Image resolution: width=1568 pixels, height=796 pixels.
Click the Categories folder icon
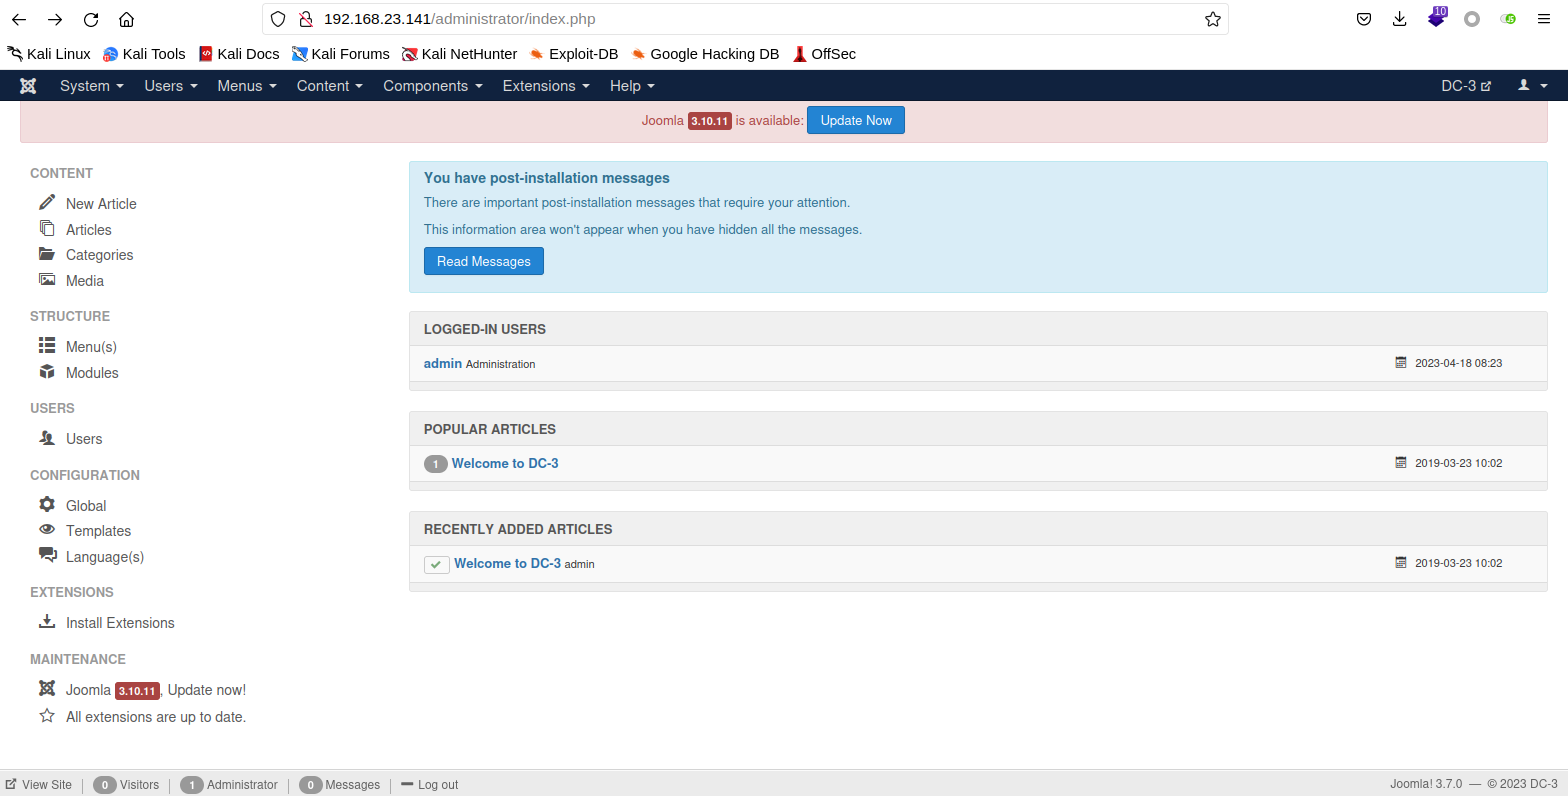click(47, 254)
